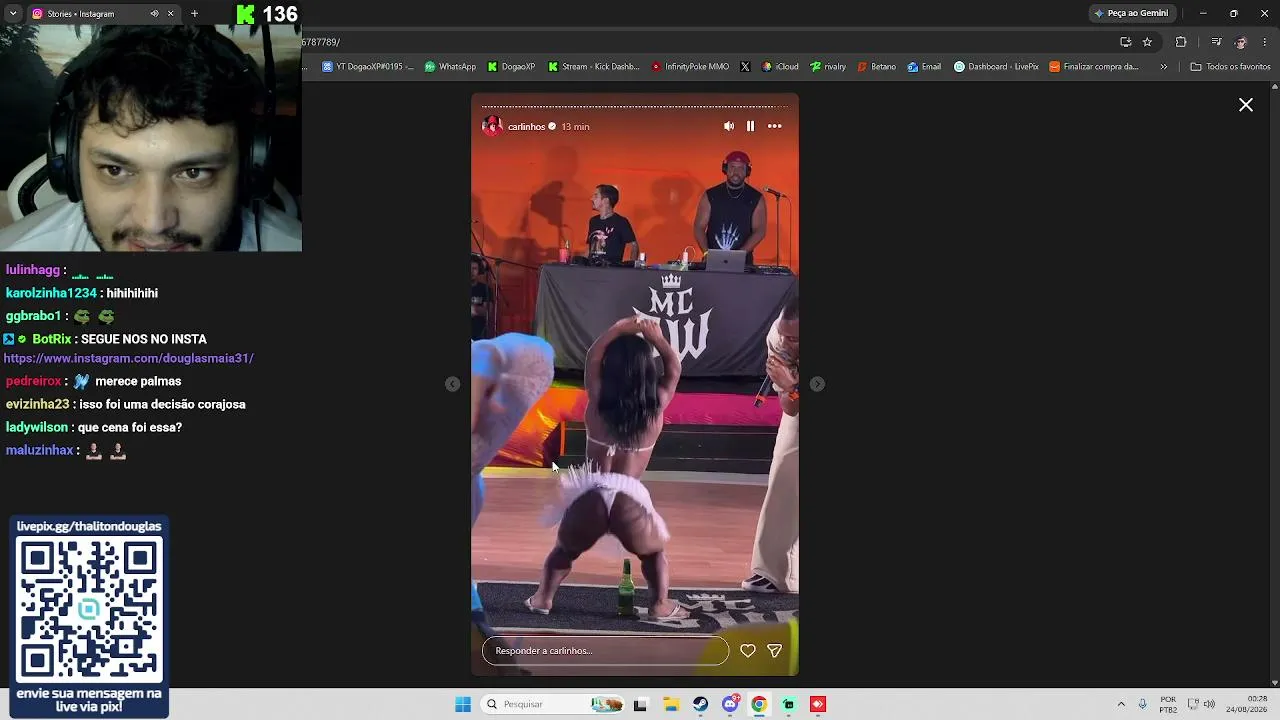The height and width of the screenshot is (720, 1280).
Task: Click the 'evizinha23' chat username
Action: [38, 404]
